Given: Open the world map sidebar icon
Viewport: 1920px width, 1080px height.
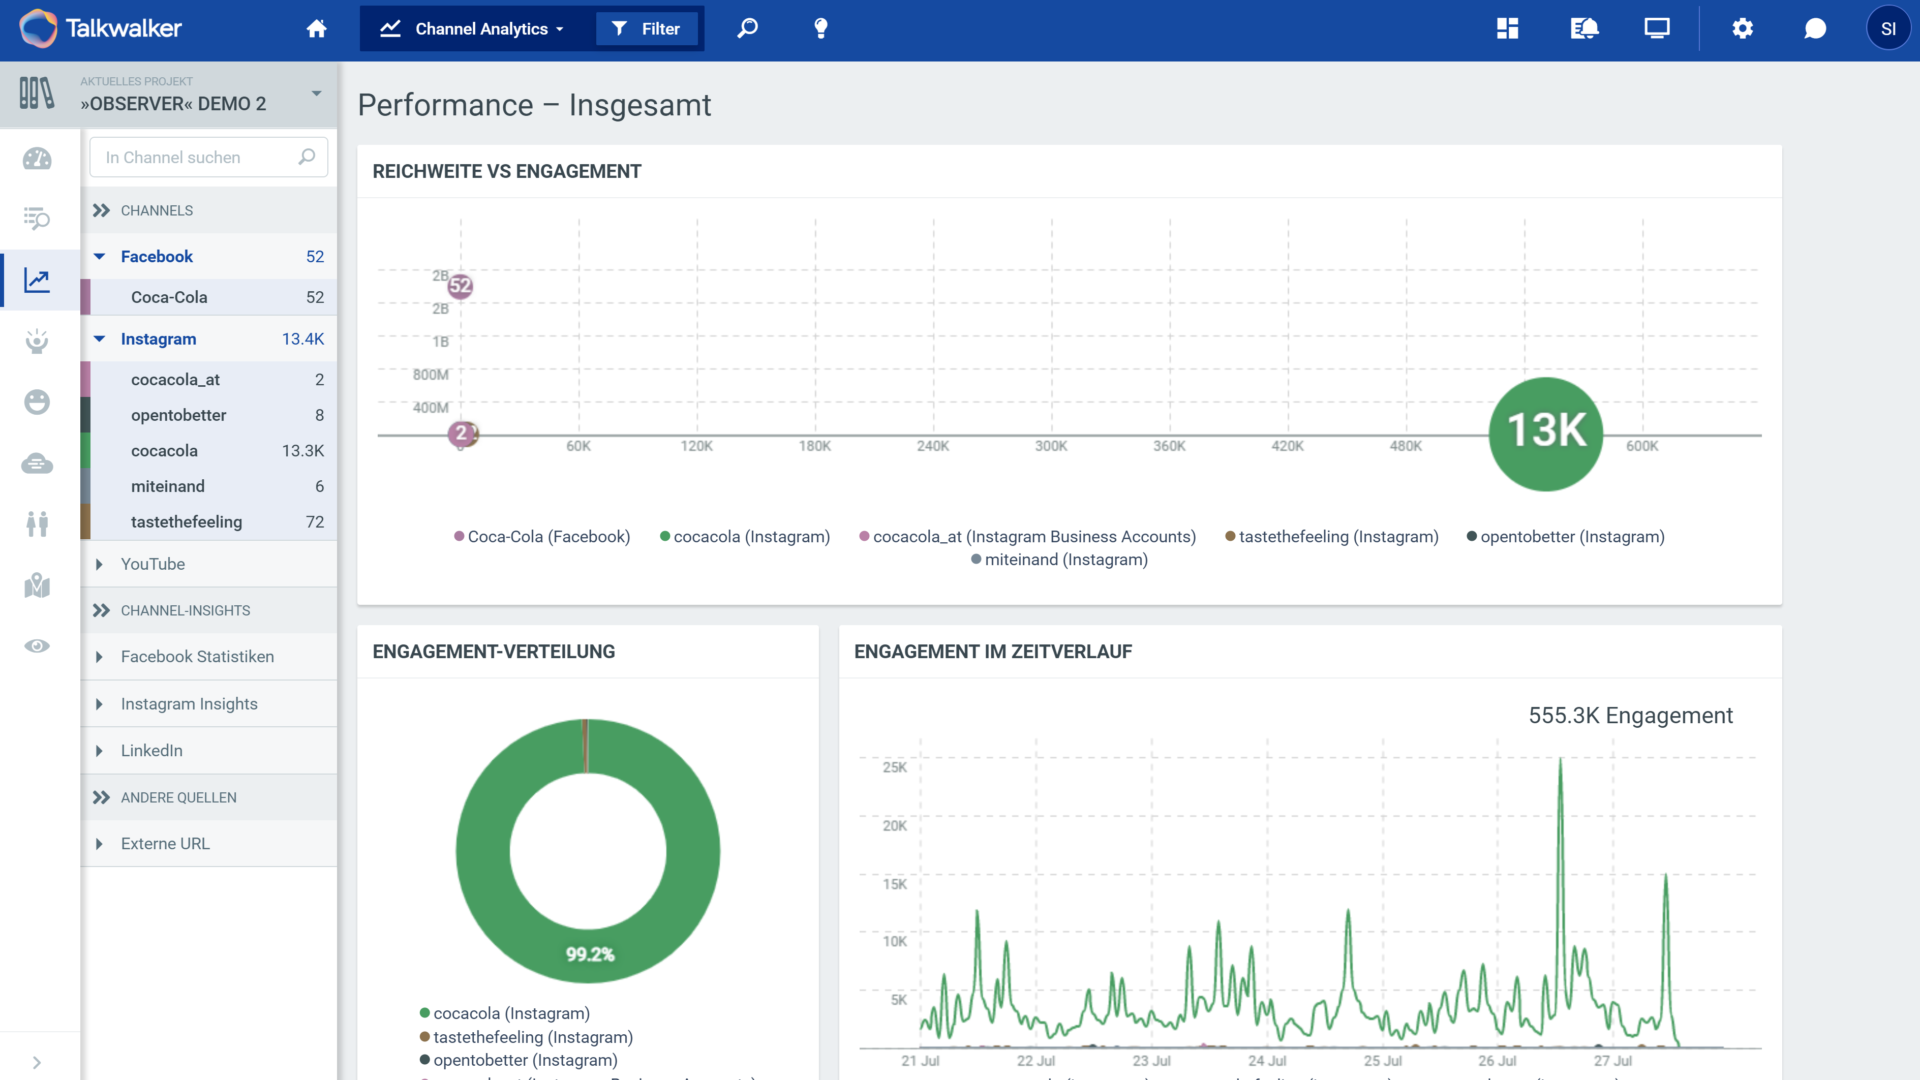Looking at the screenshot, I should [37, 585].
